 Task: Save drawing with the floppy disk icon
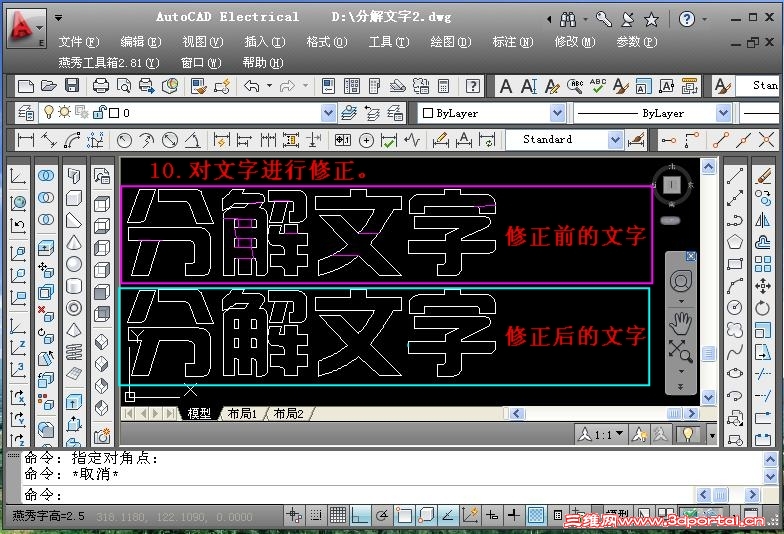click(72, 86)
